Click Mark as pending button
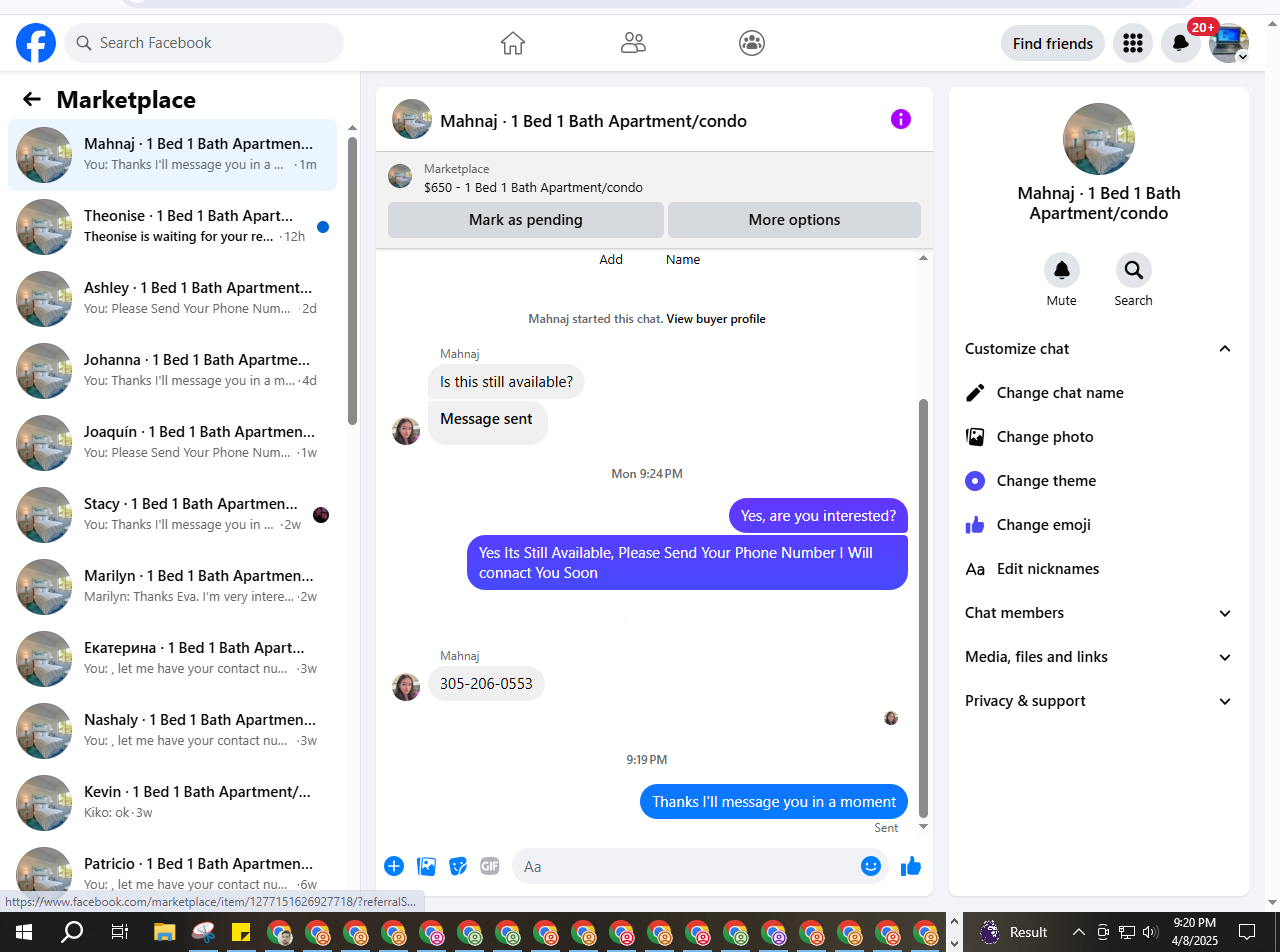Viewport: 1280px width, 952px height. [x=526, y=220]
